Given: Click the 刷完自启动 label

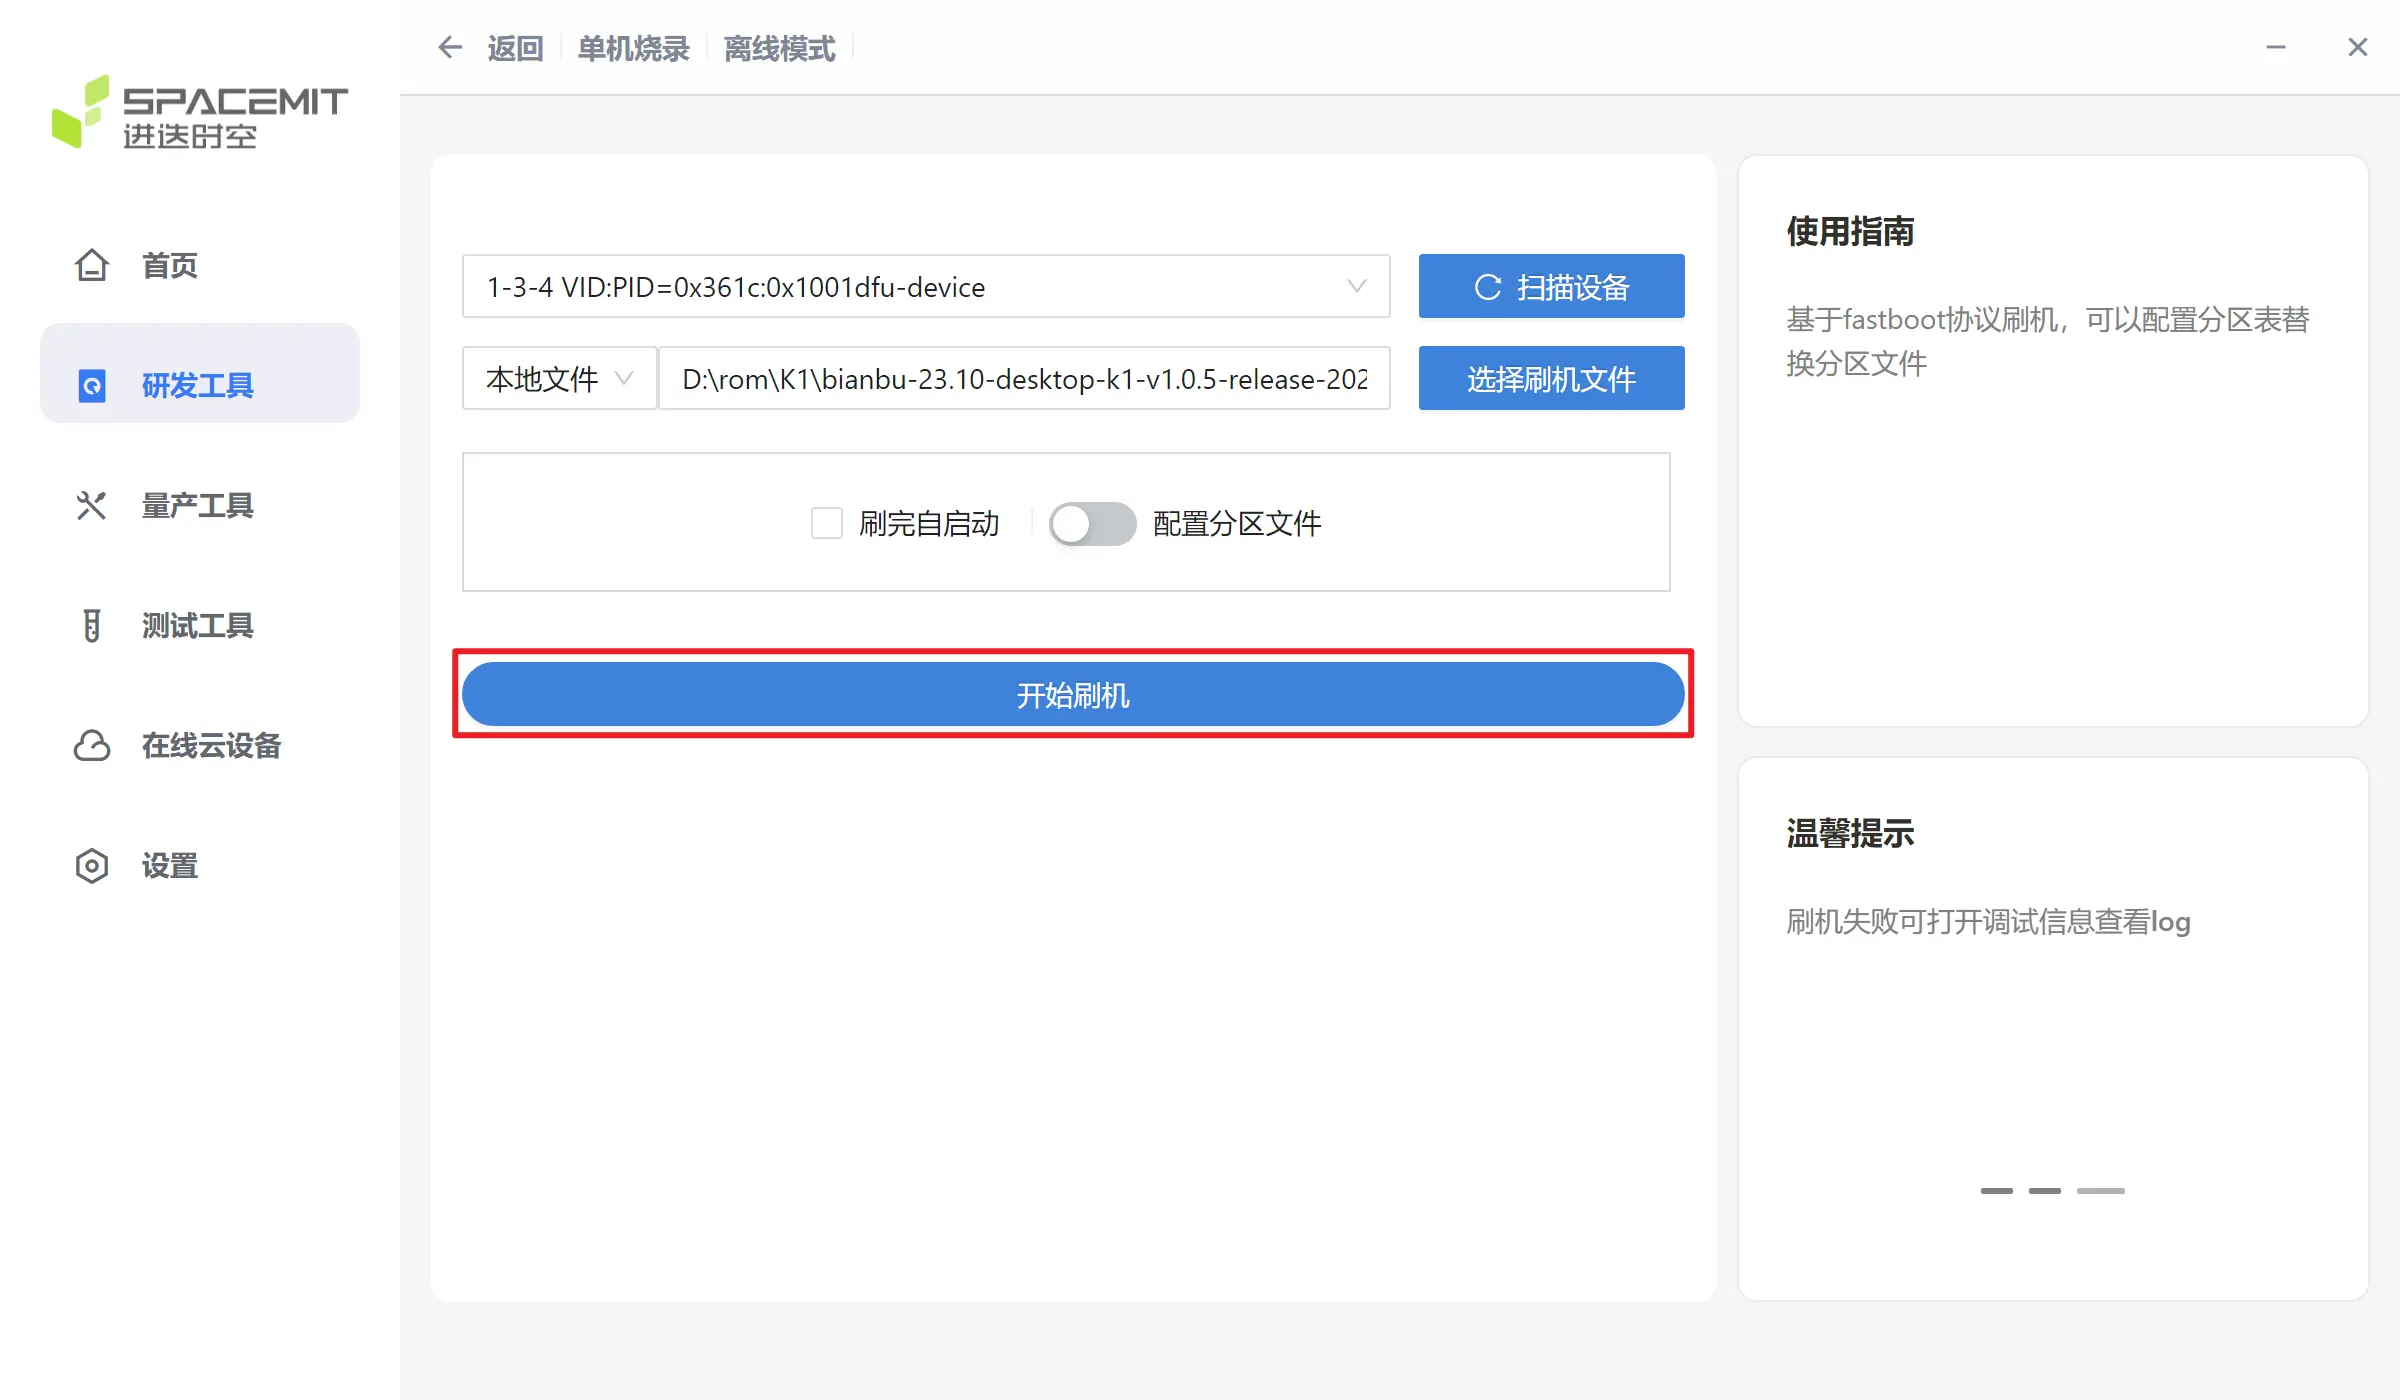Looking at the screenshot, I should (x=929, y=523).
